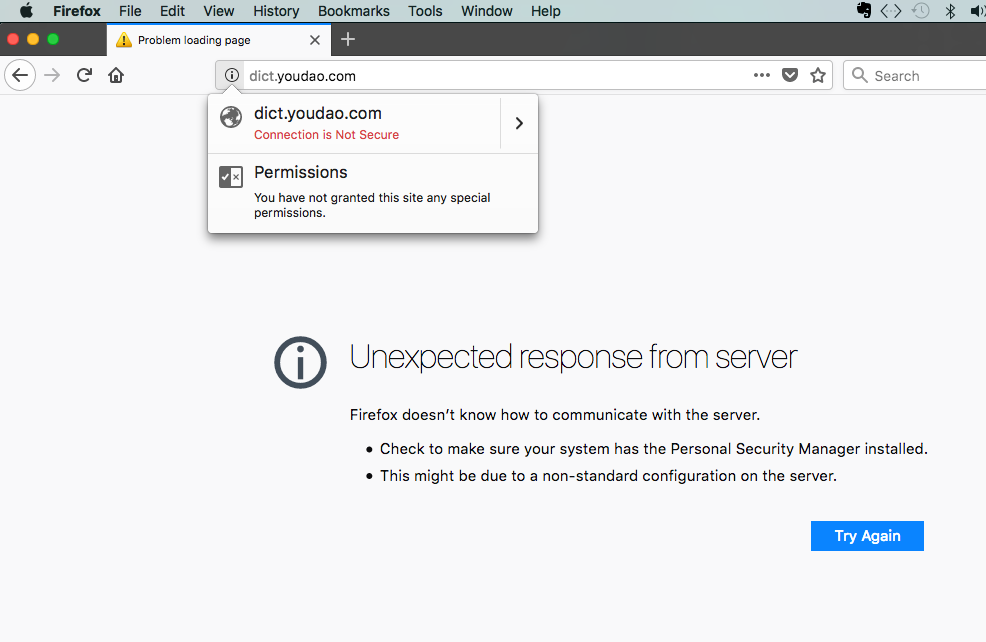Open the Tools menu
986x642 pixels.
point(425,11)
